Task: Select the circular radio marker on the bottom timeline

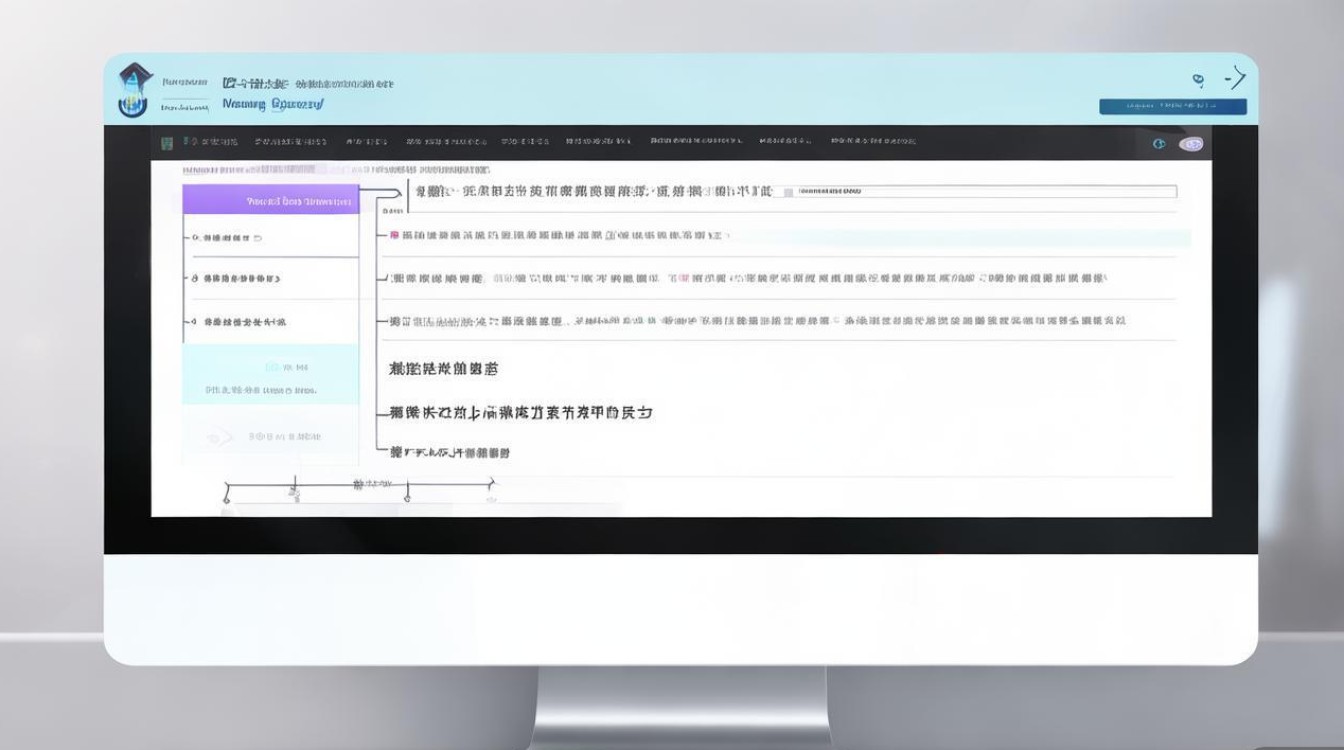Action: pyautogui.click(x=407, y=499)
